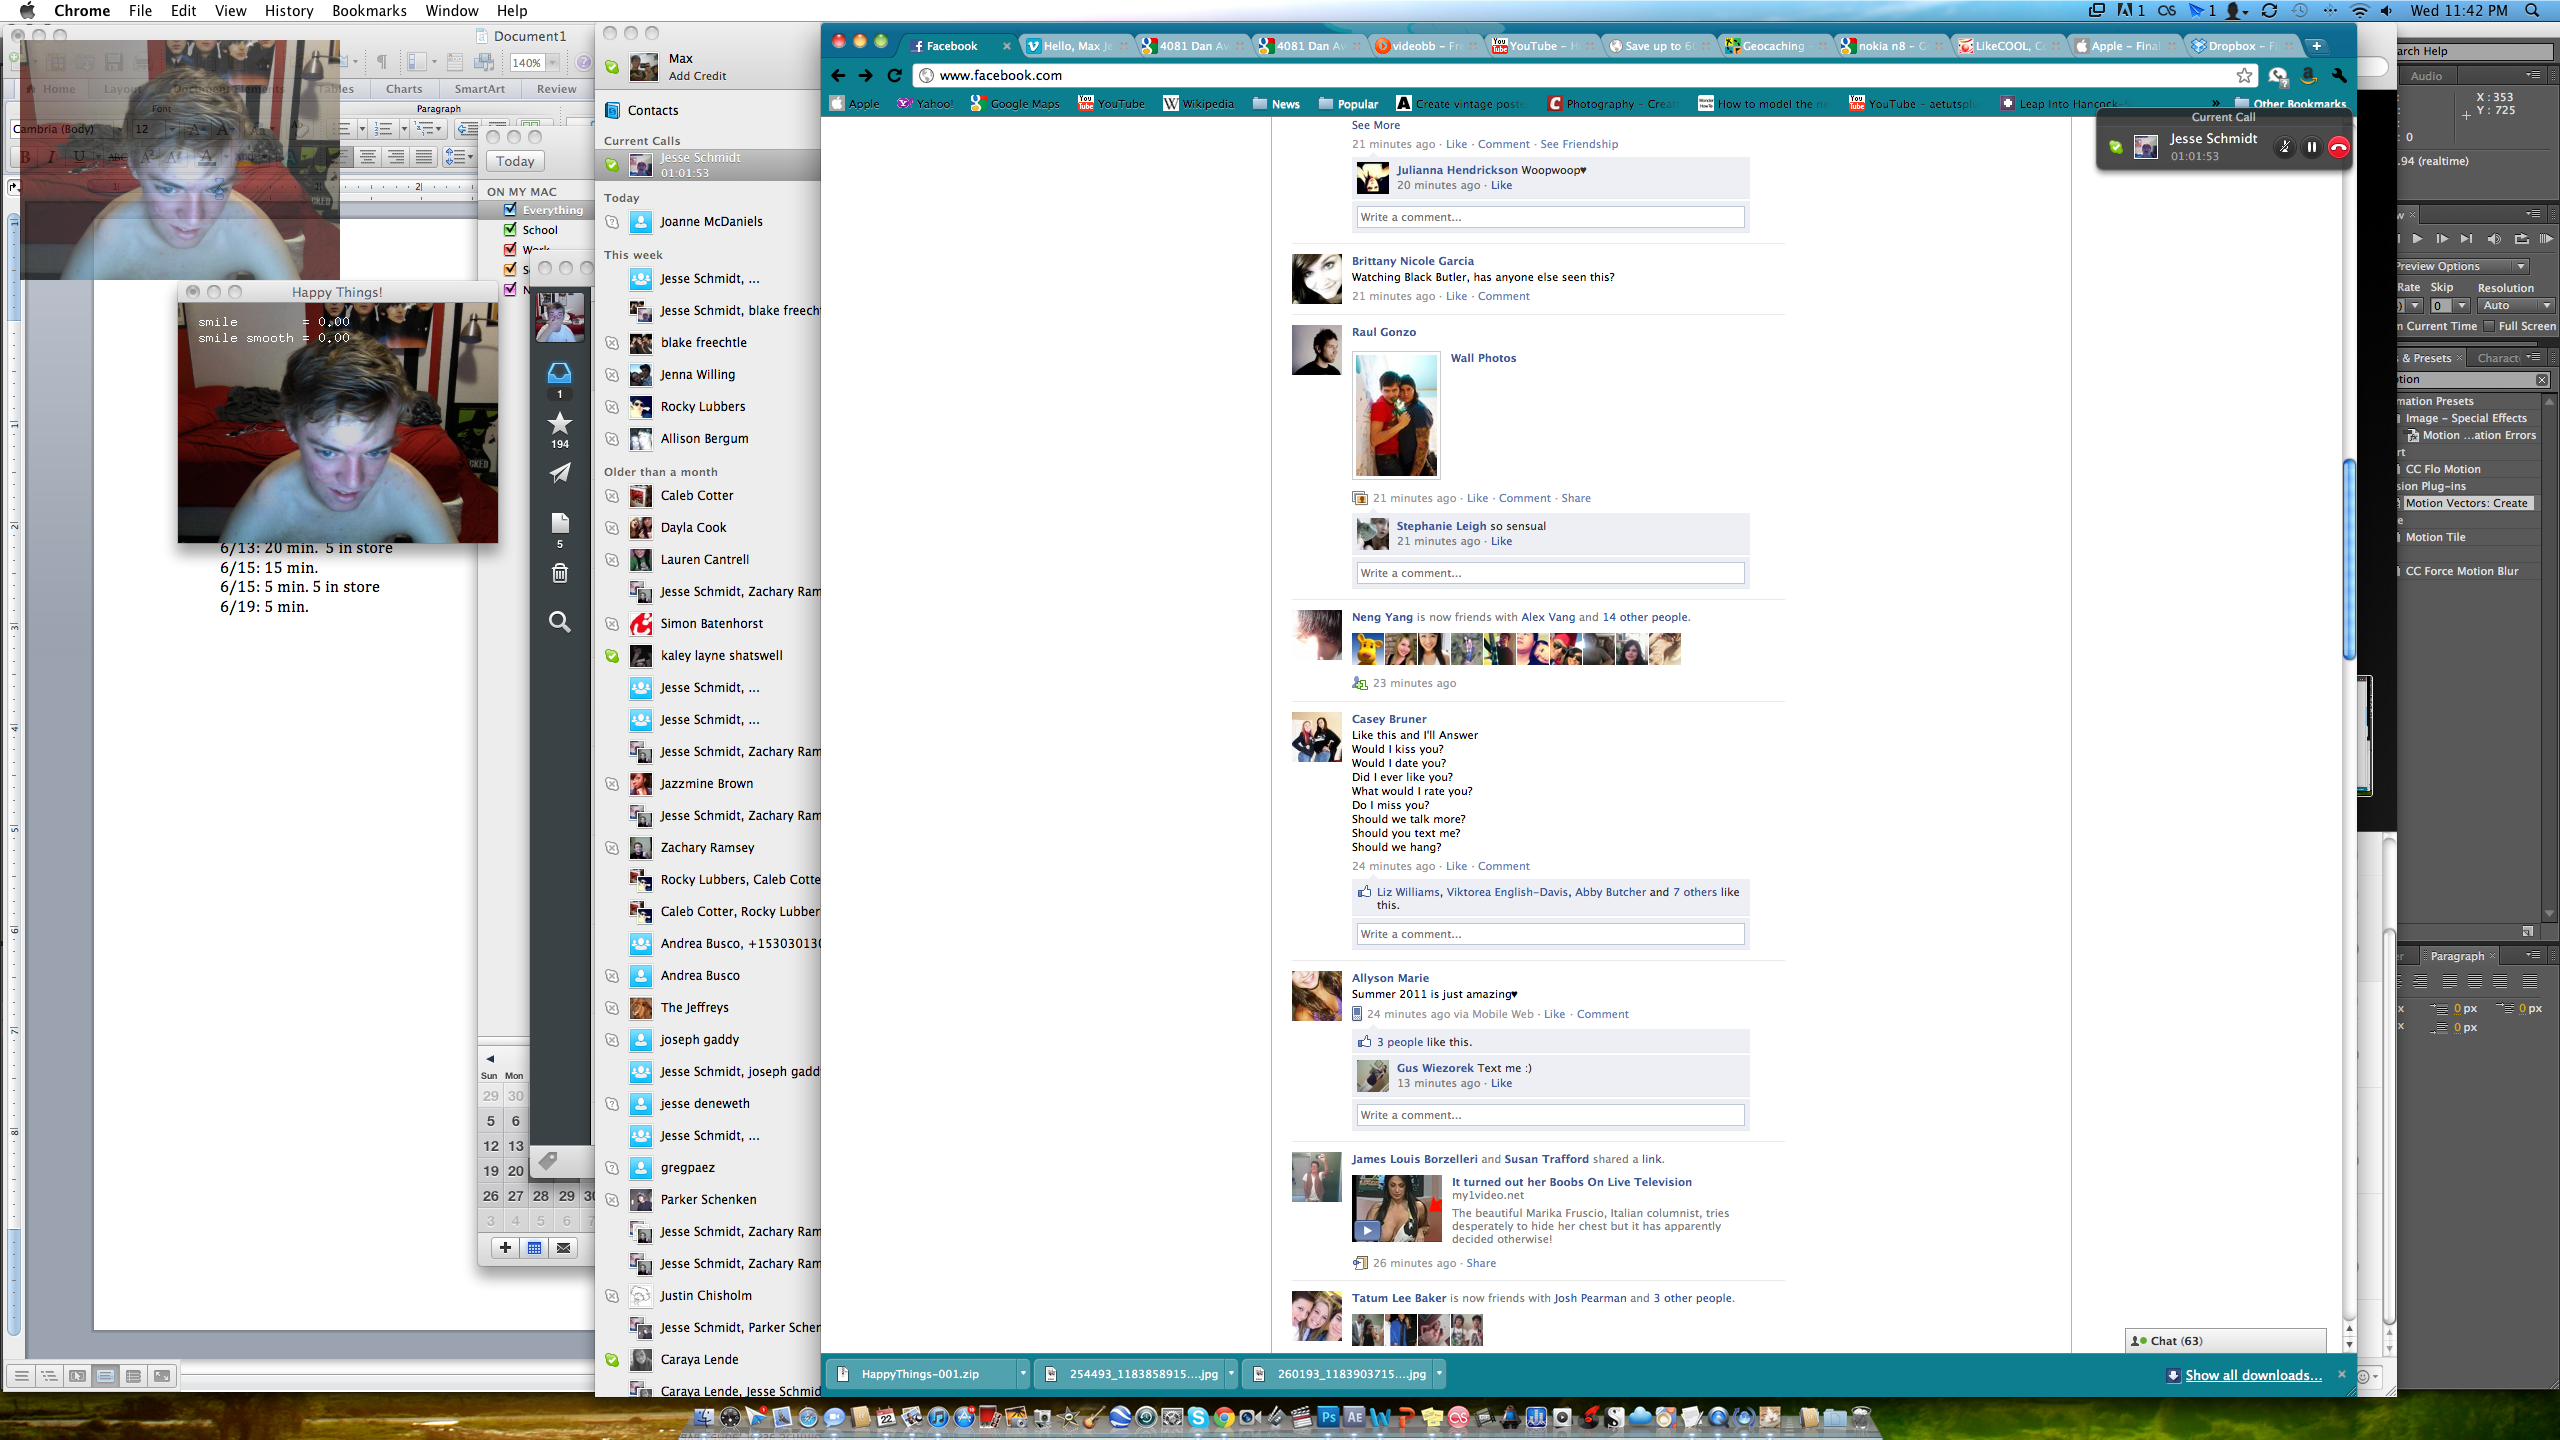2560x1440 pixels.
Task: Open Wi-Fi status menu
Action: [2360, 10]
